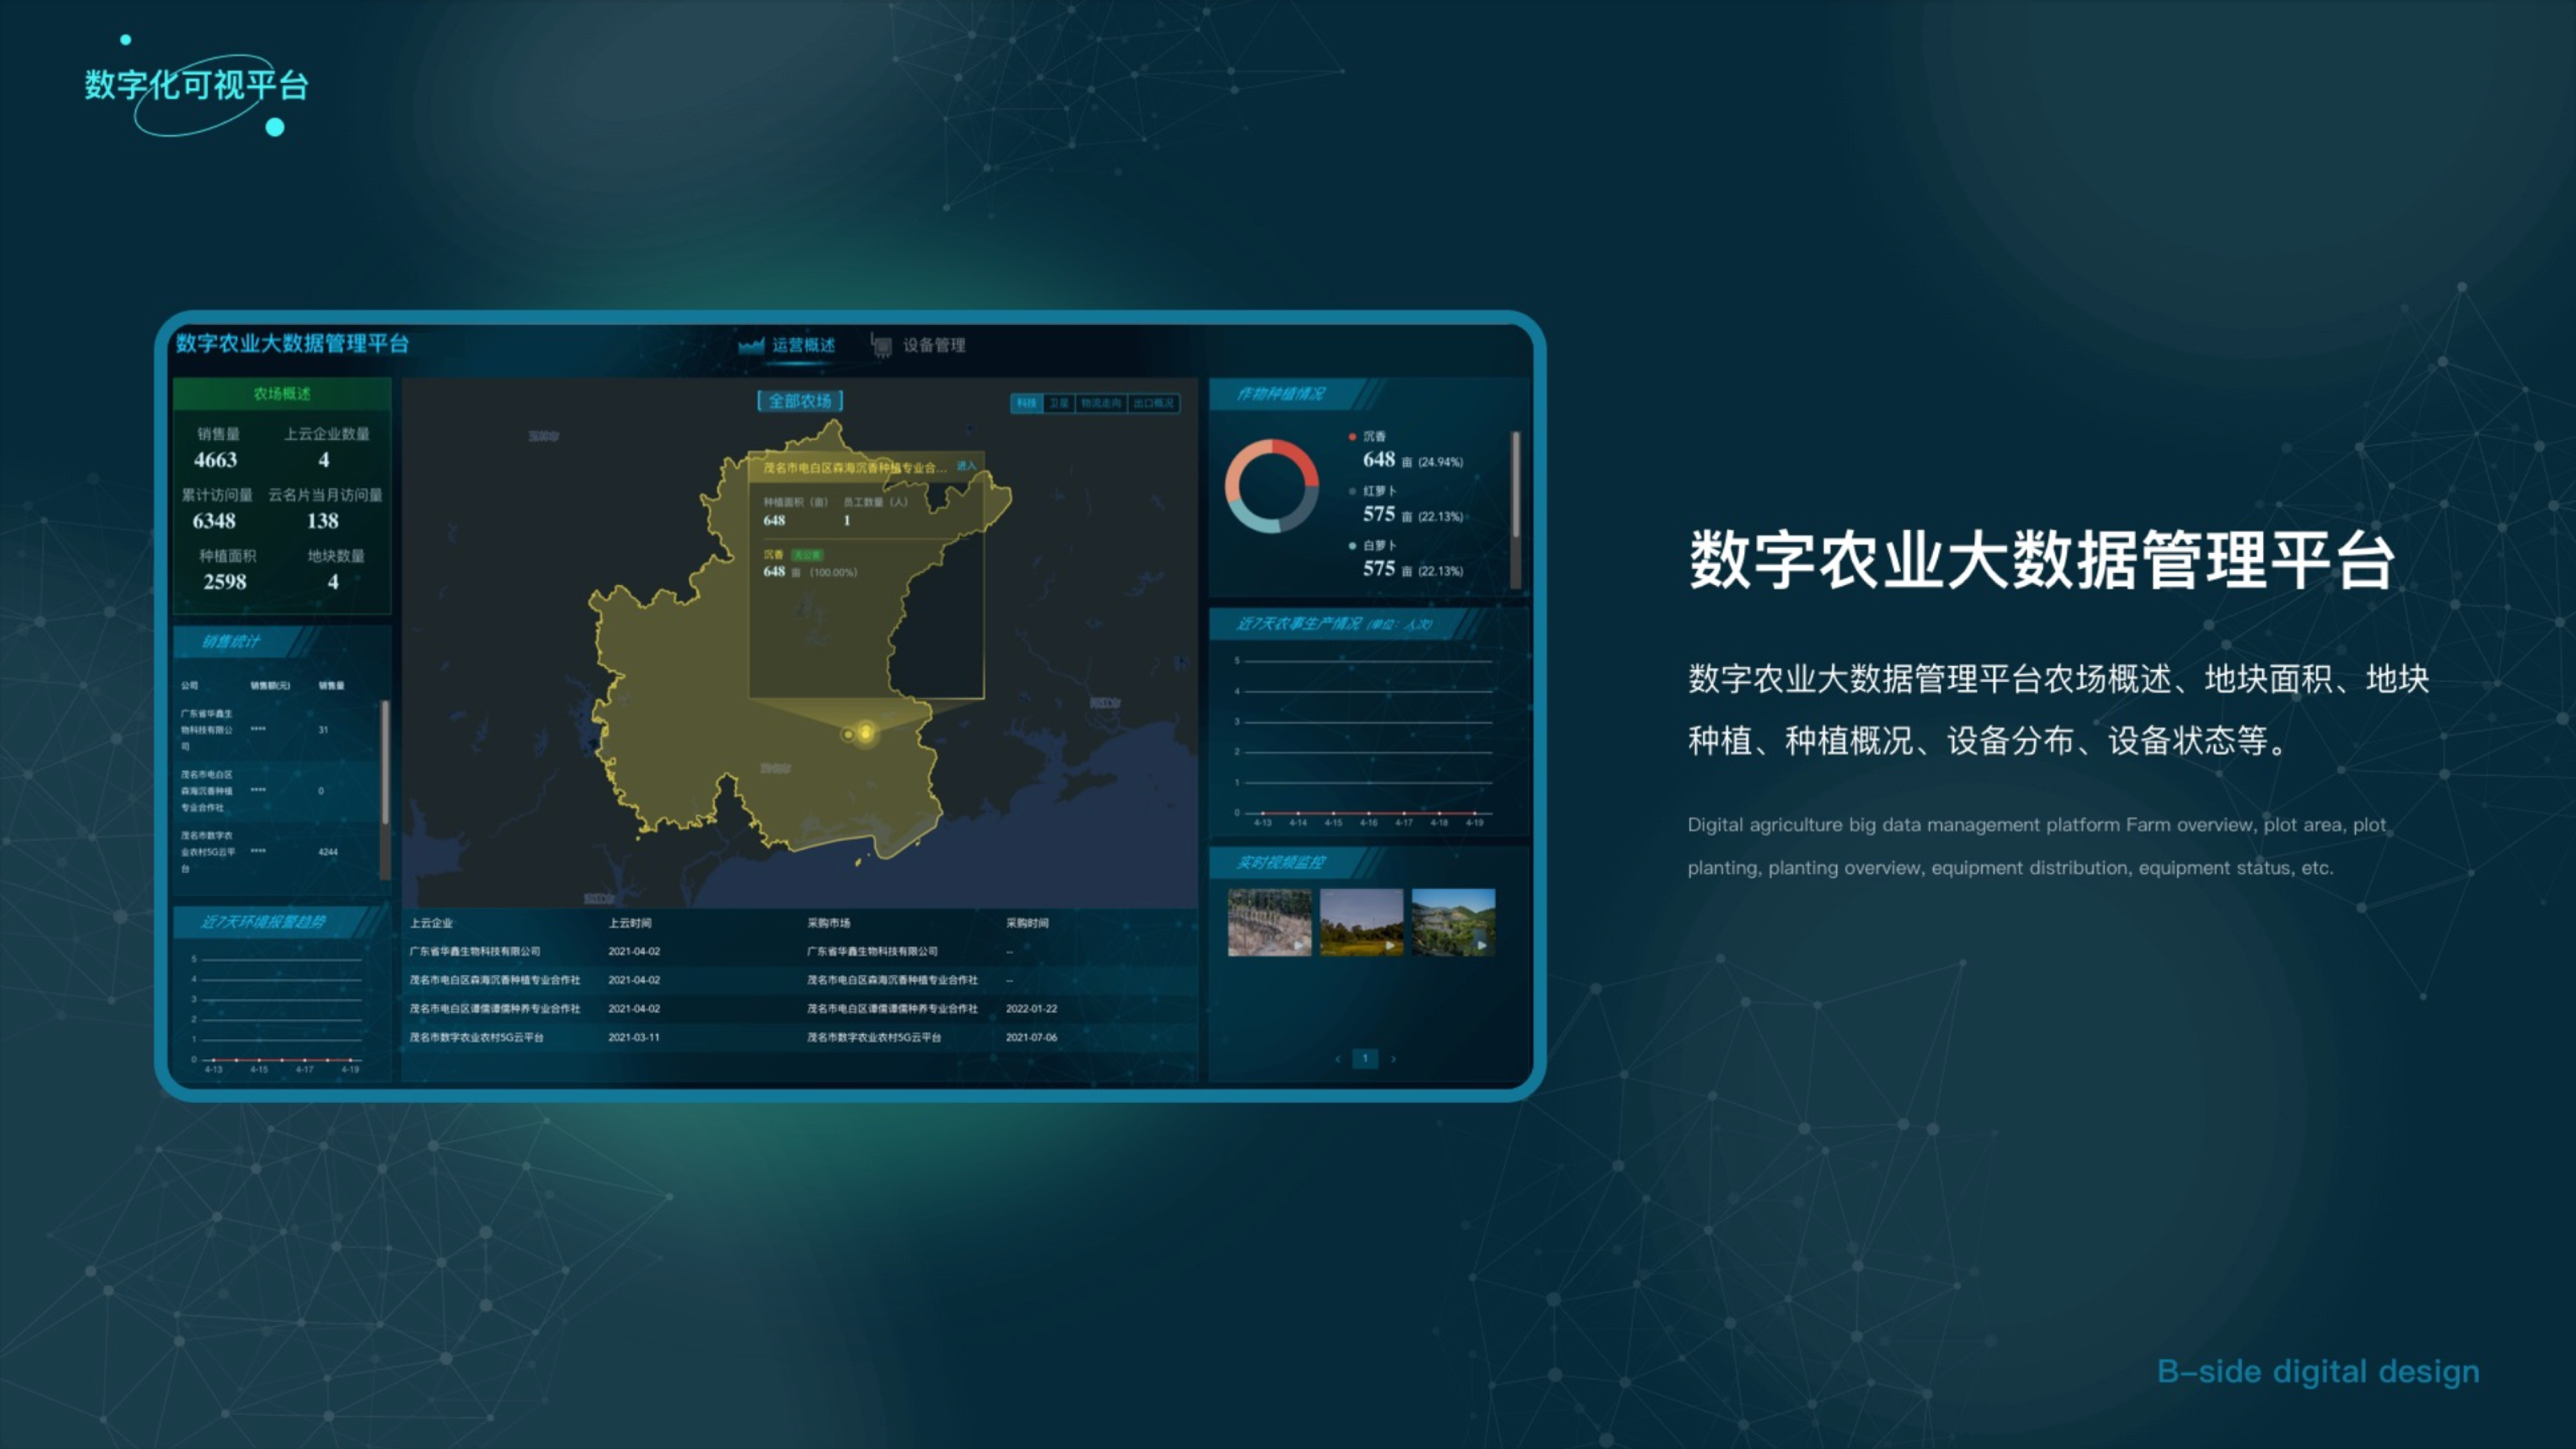Image resolution: width=2576 pixels, height=1449 pixels.
Task: Click the 上云时间 cell 2021-03-11
Action: tap(634, 1037)
